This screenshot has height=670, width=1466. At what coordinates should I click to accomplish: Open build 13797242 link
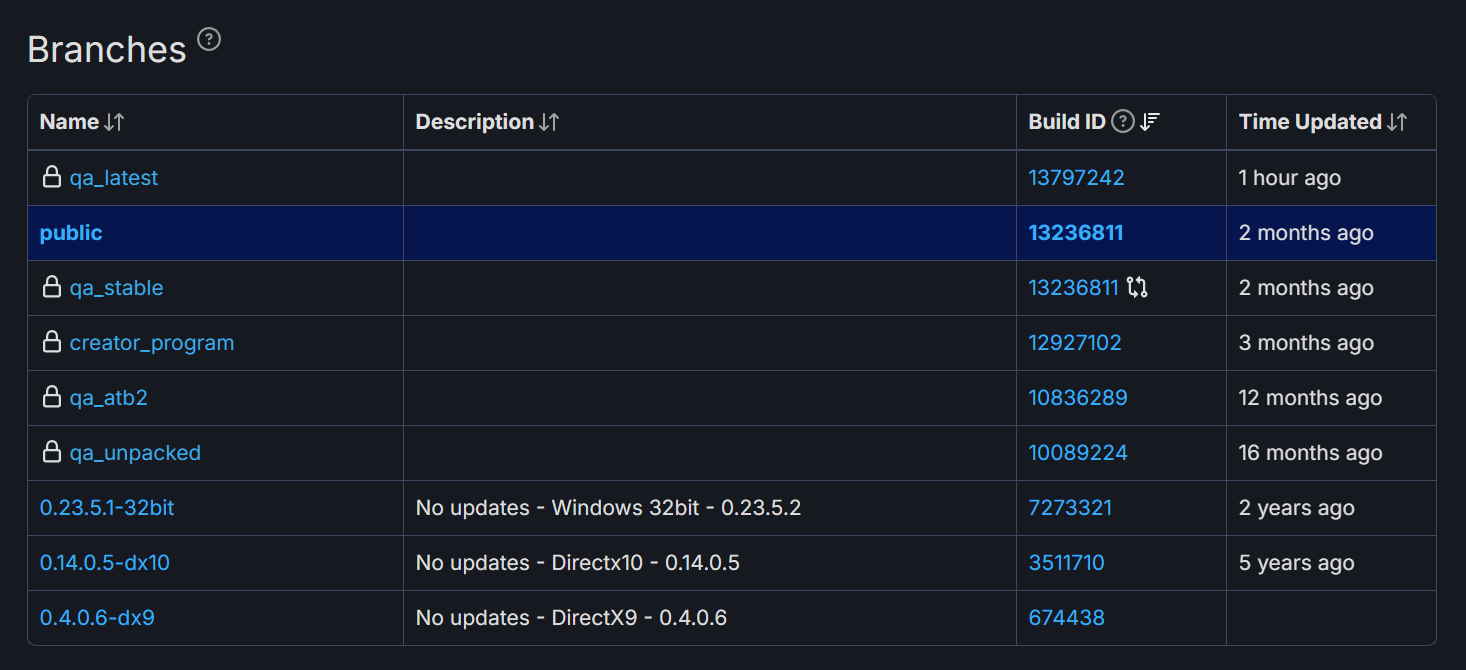click(1076, 178)
